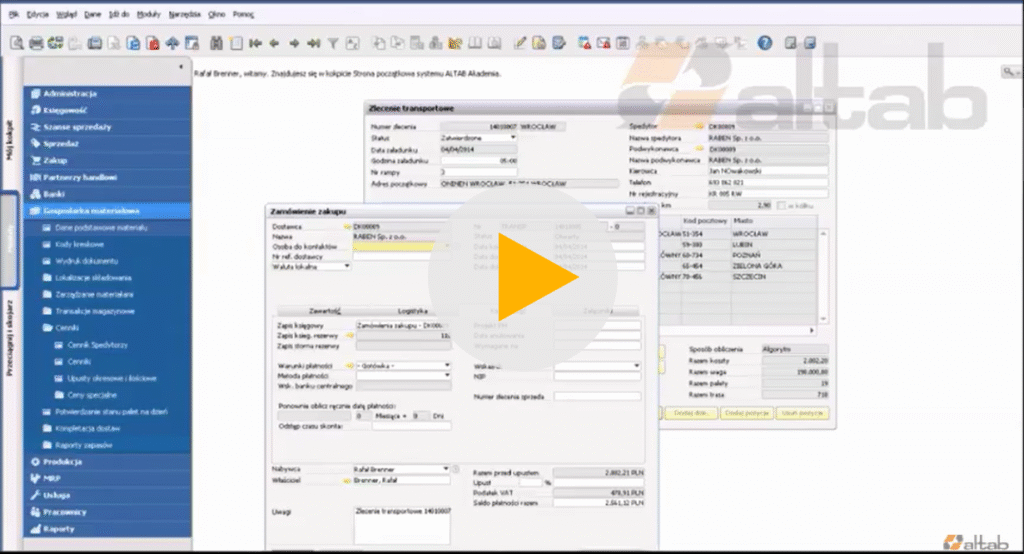Click the blue upload arrow toolbar icon
This screenshot has height=554, width=1024.
tap(172, 43)
